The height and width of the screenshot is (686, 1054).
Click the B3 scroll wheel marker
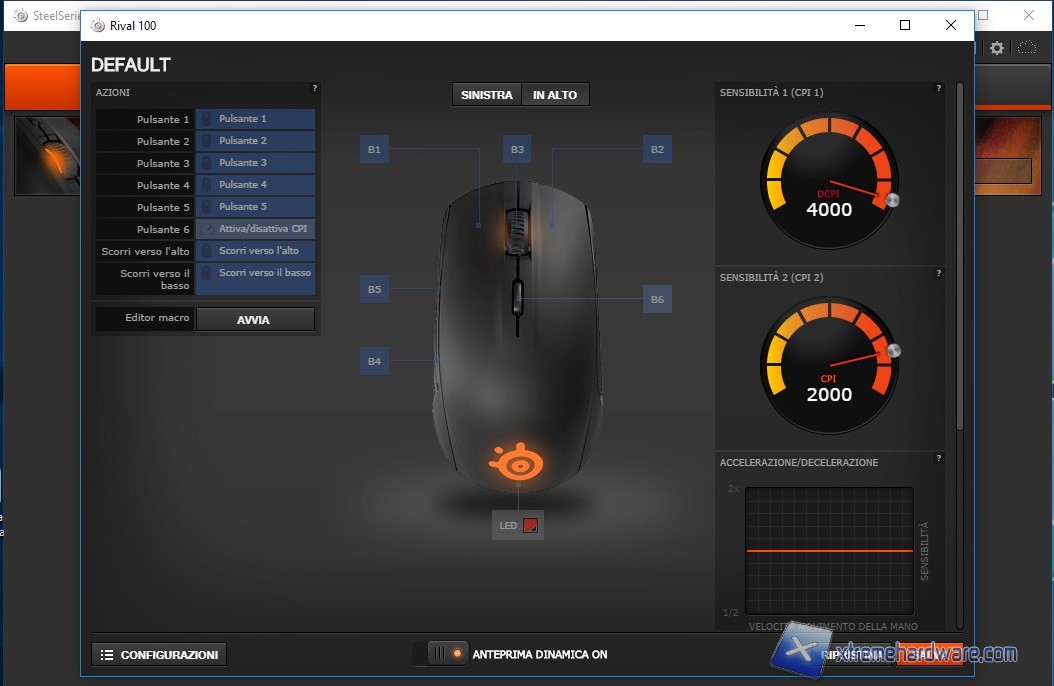517,150
